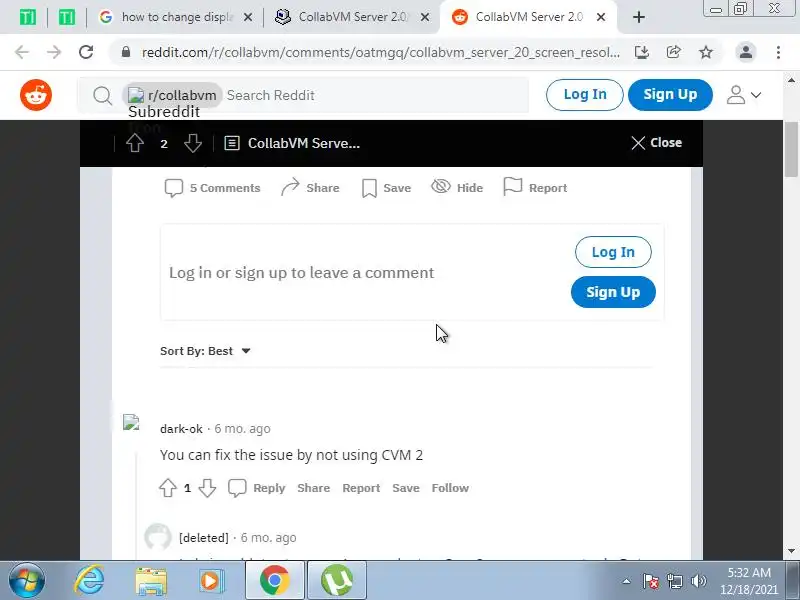This screenshot has height=600, width=800.
Task: Show hidden system tray icons
Action: (627, 581)
